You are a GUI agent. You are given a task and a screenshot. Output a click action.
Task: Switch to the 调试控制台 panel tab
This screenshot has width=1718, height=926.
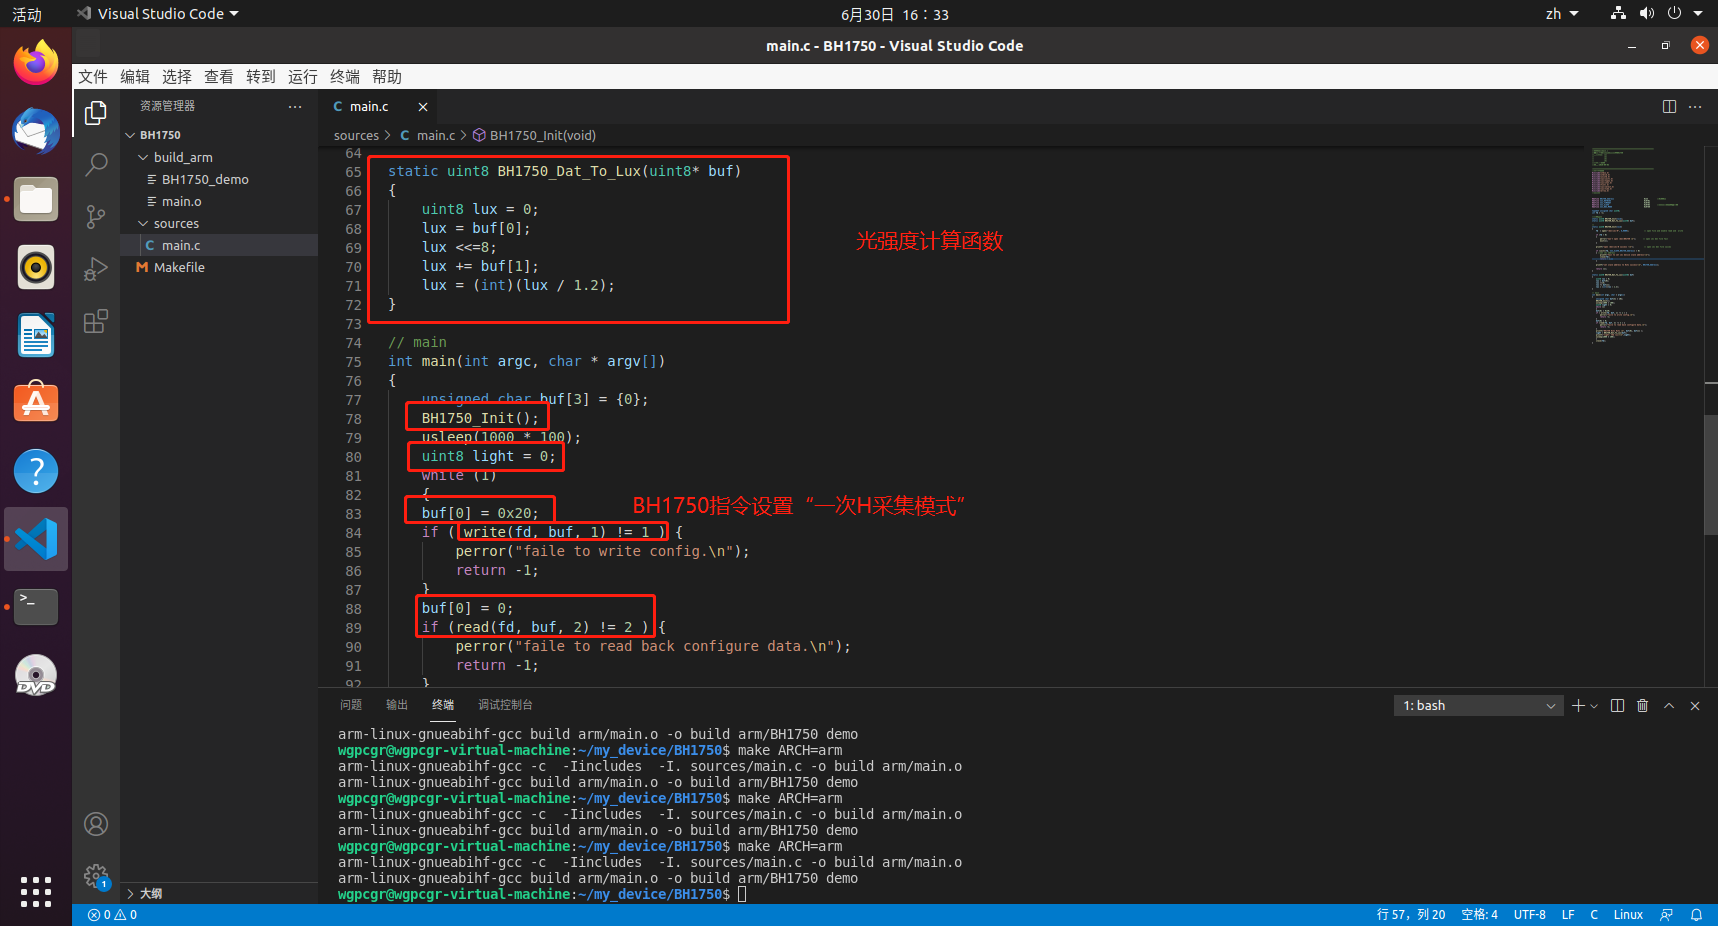[x=505, y=705]
